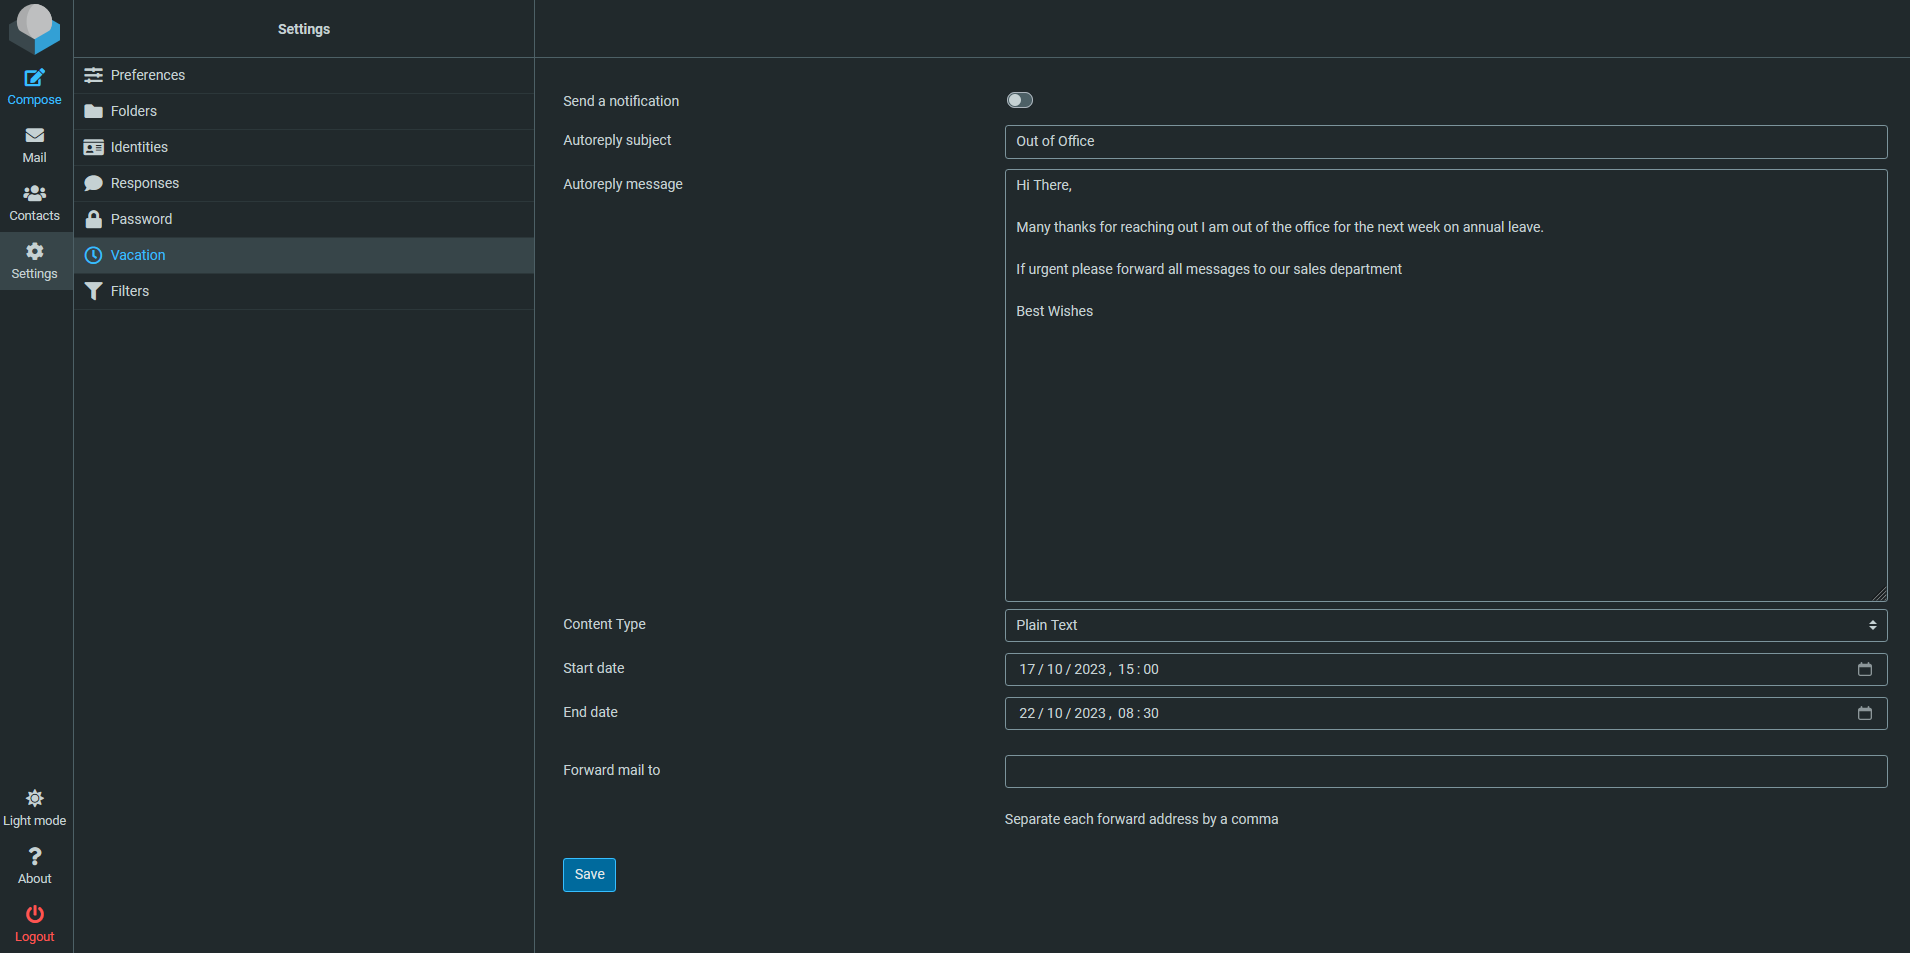Click the Identities card icon
The height and width of the screenshot is (953, 1910).
click(x=93, y=147)
